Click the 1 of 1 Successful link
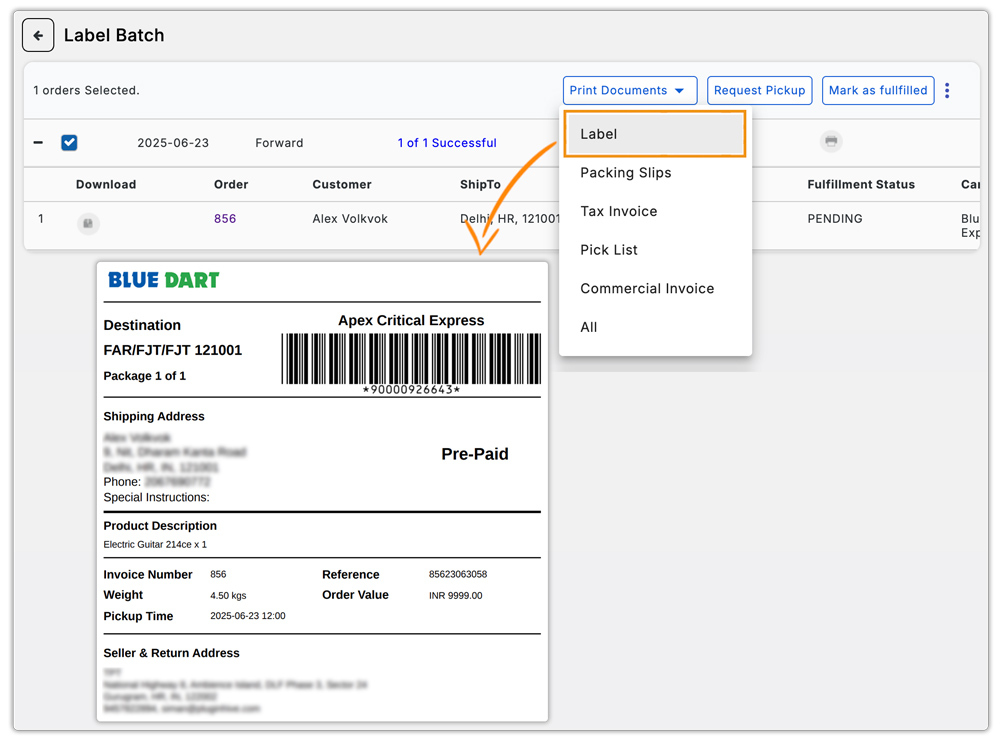1000x741 pixels. click(x=446, y=143)
